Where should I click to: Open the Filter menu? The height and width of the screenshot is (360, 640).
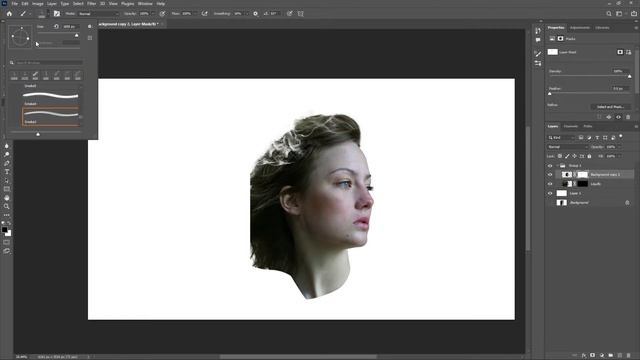pos(91,4)
